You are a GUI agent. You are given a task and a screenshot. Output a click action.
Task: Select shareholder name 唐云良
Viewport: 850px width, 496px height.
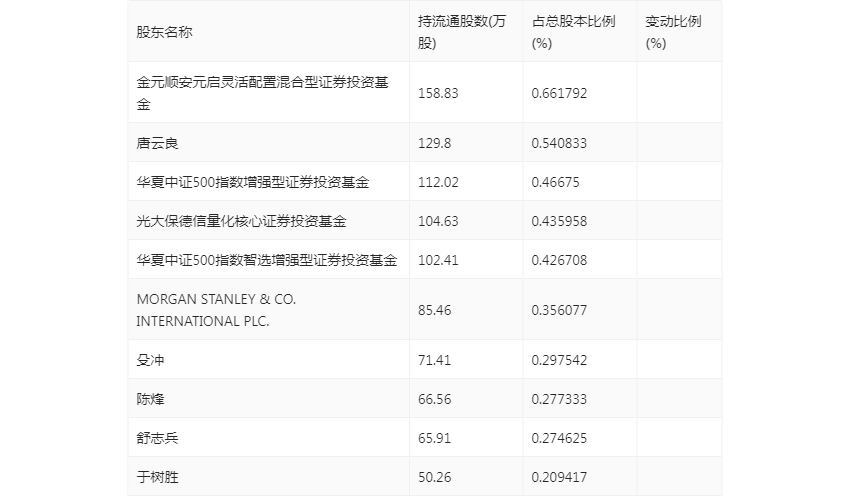pyautogui.click(x=157, y=143)
